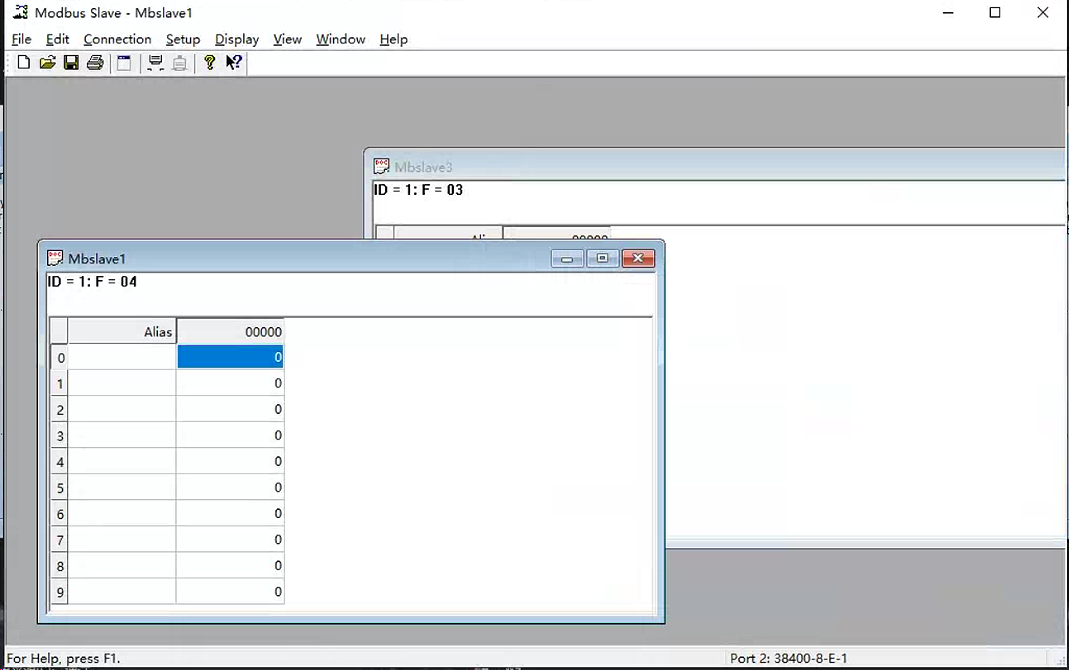Click the Disconnect toolbar icon
This screenshot has height=670, width=1069.
click(x=179, y=63)
